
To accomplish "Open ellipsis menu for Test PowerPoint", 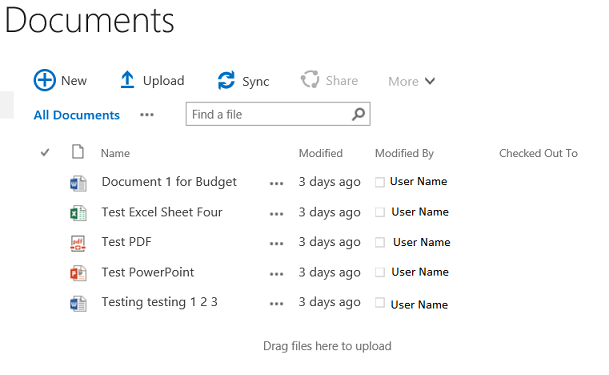I will (277, 274).
